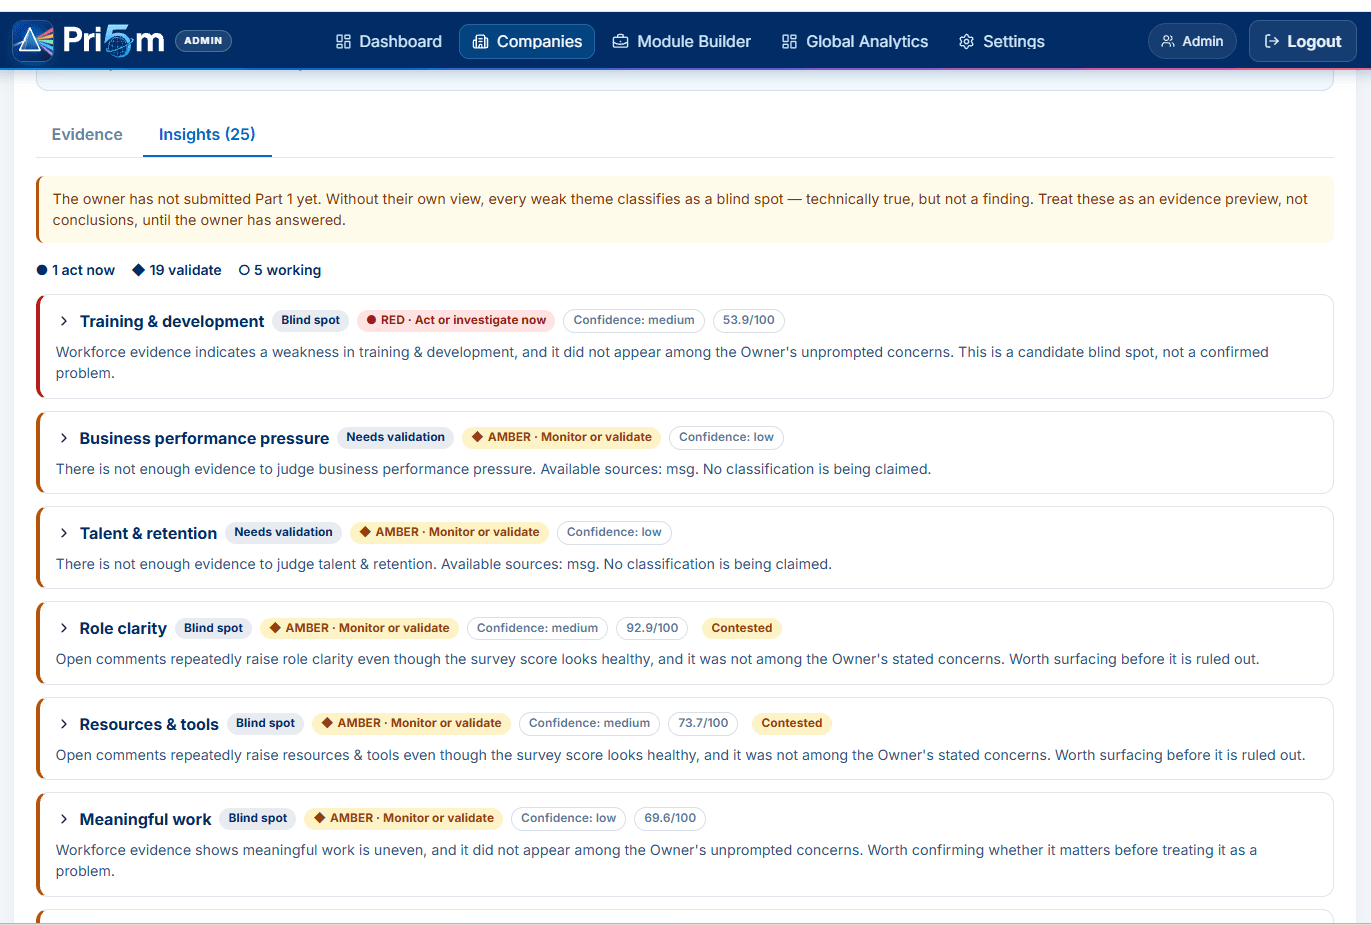Click the Contested tag on Role clarity
The height and width of the screenshot is (925, 1371).
[x=742, y=628]
